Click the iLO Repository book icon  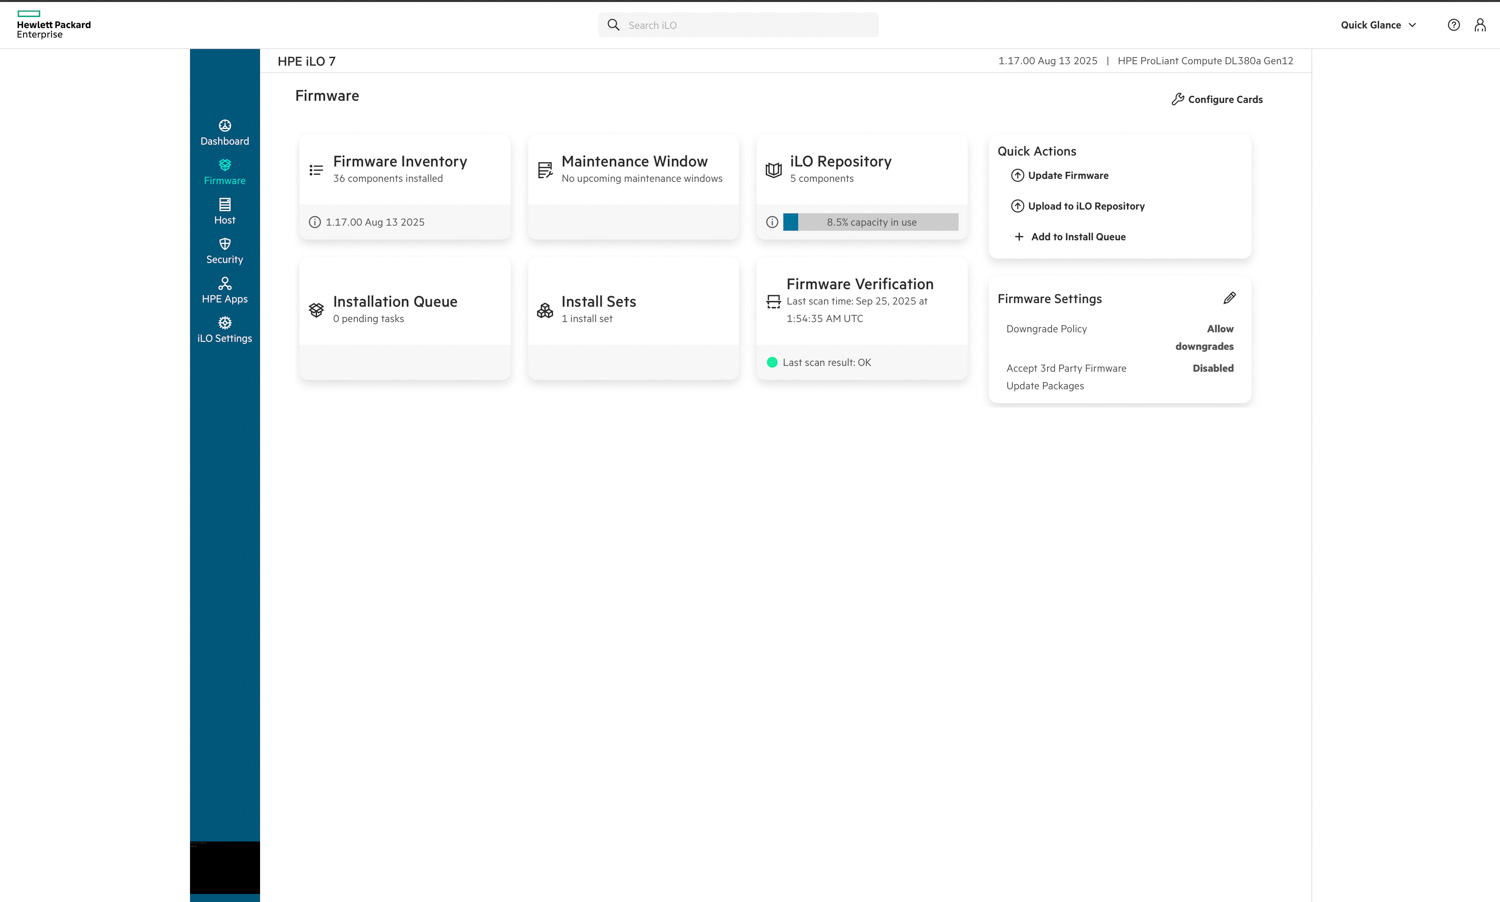[773, 170]
